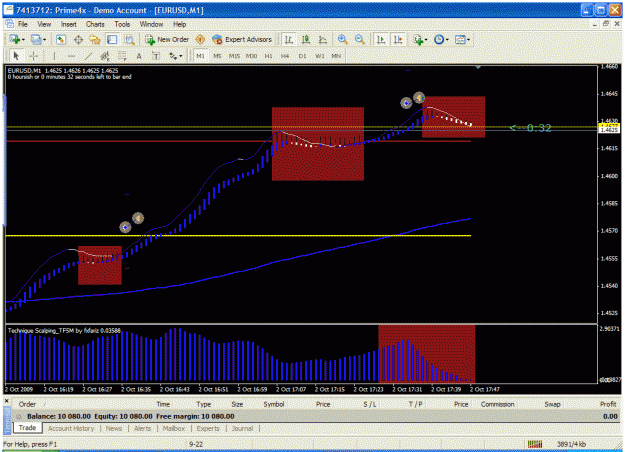Open the Alerts tab
Screen dimensions: 625x452
(142, 428)
